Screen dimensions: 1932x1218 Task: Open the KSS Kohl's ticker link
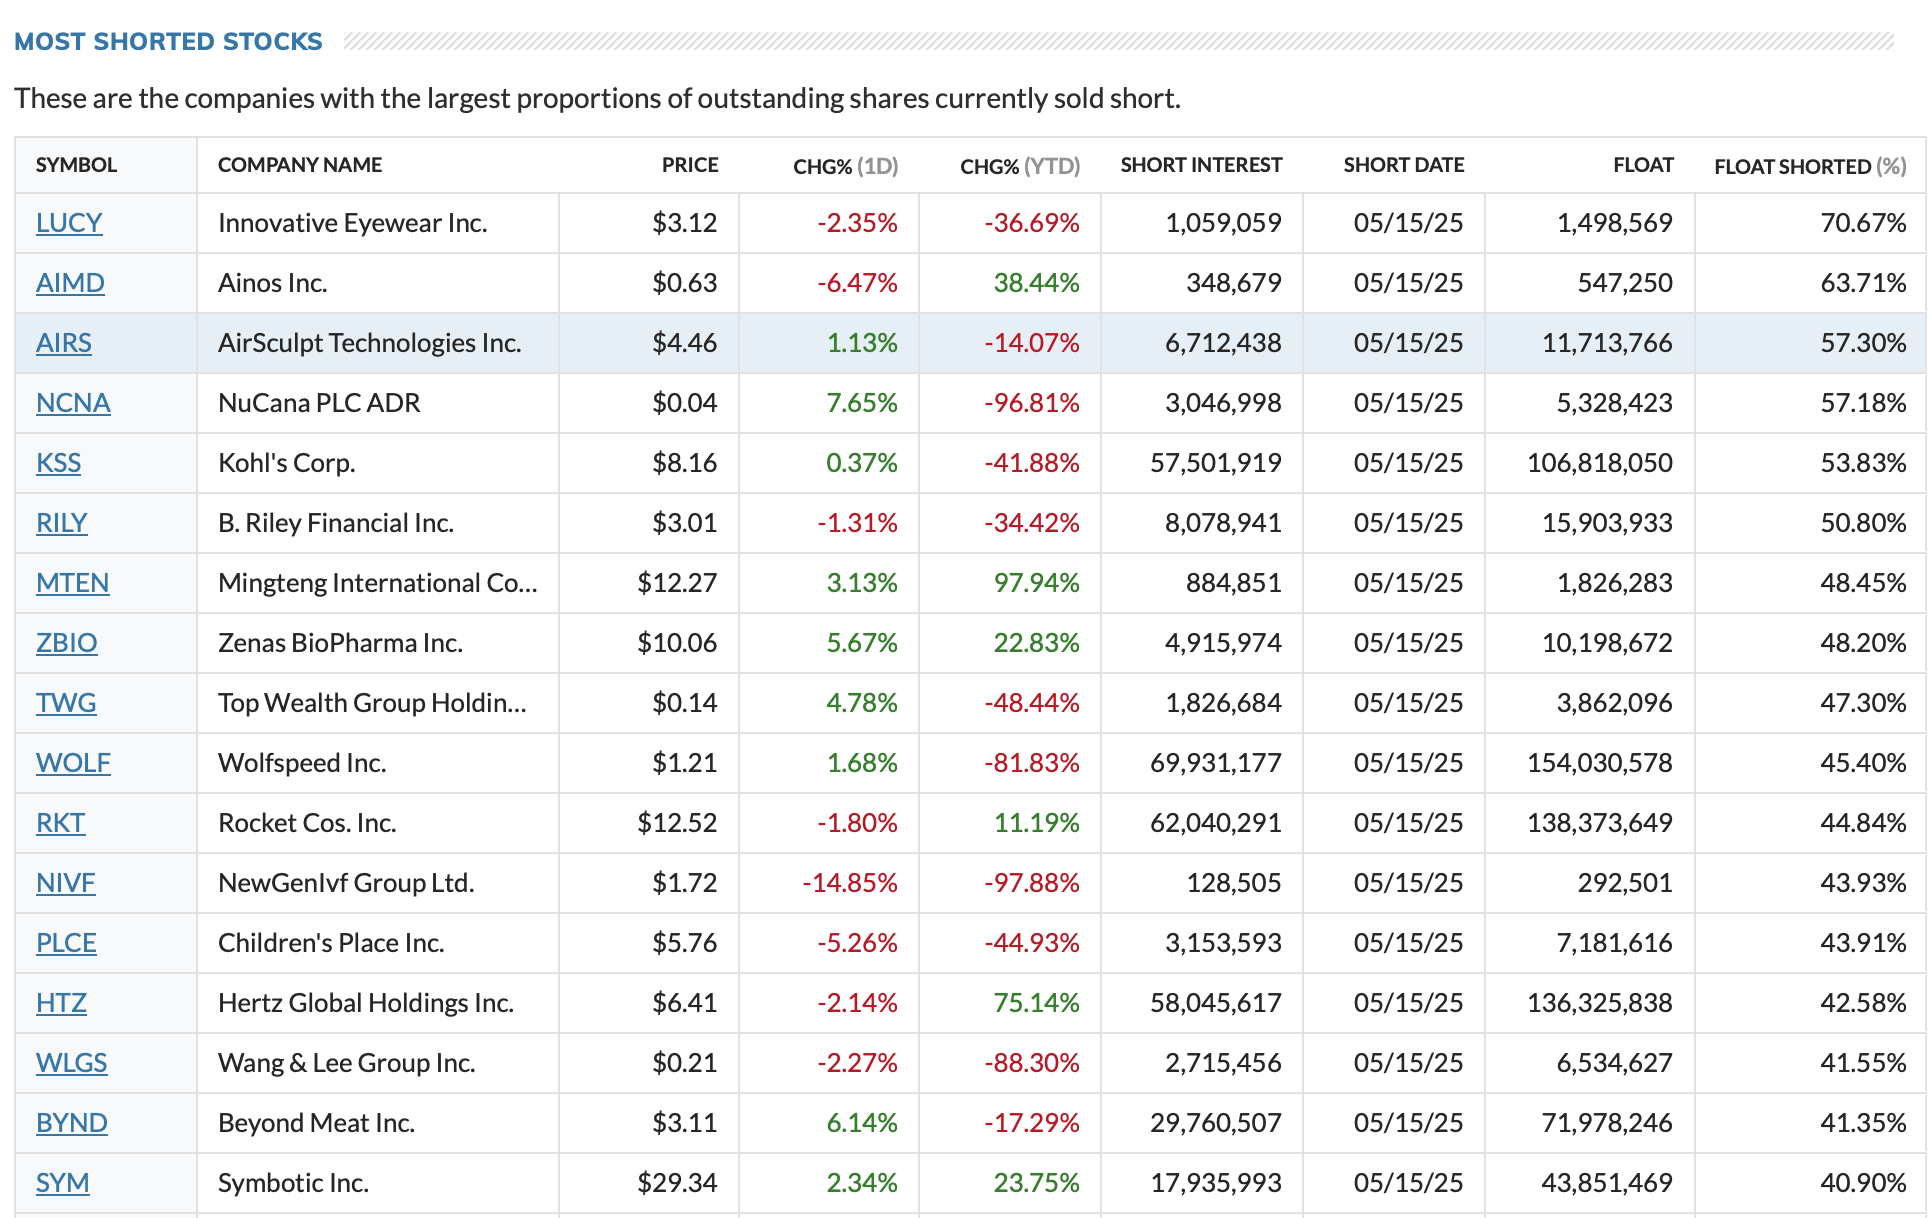[58, 463]
